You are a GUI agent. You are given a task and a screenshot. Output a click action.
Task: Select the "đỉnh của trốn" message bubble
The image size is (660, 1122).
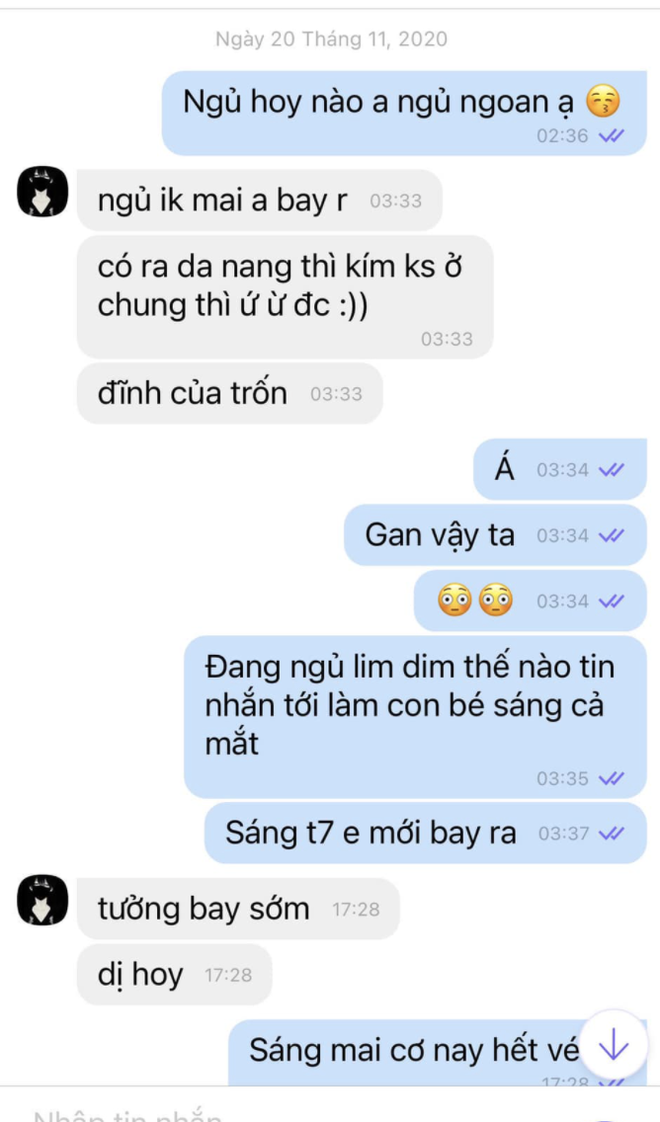pyautogui.click(x=230, y=394)
